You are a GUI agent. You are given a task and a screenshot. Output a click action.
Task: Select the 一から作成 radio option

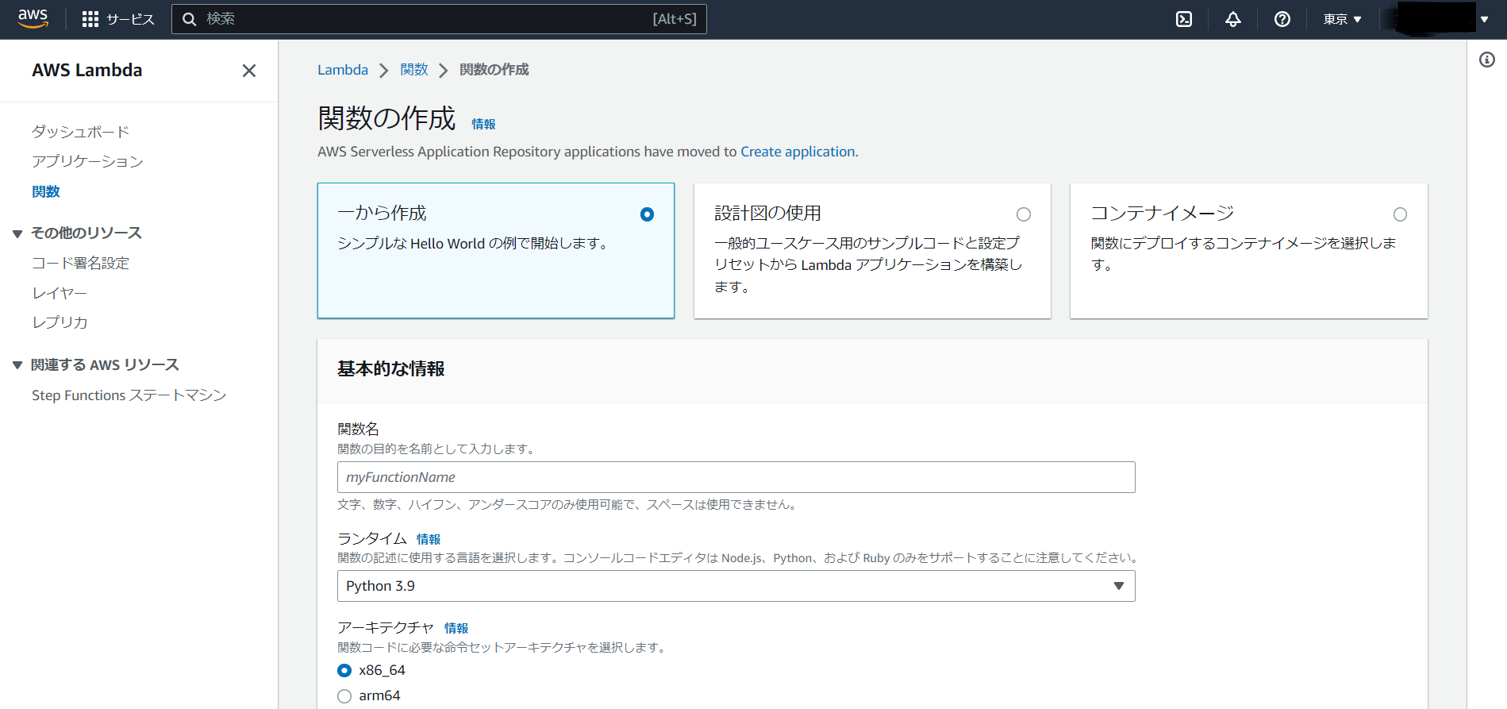pos(647,214)
